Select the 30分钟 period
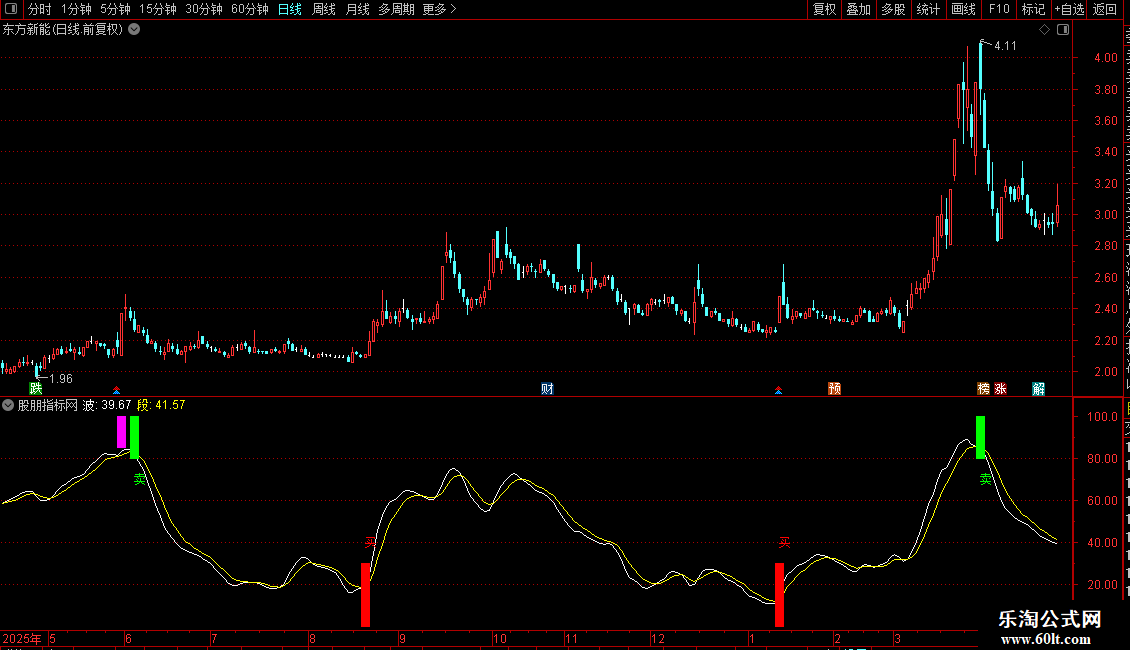The height and width of the screenshot is (650, 1130). 203,9
